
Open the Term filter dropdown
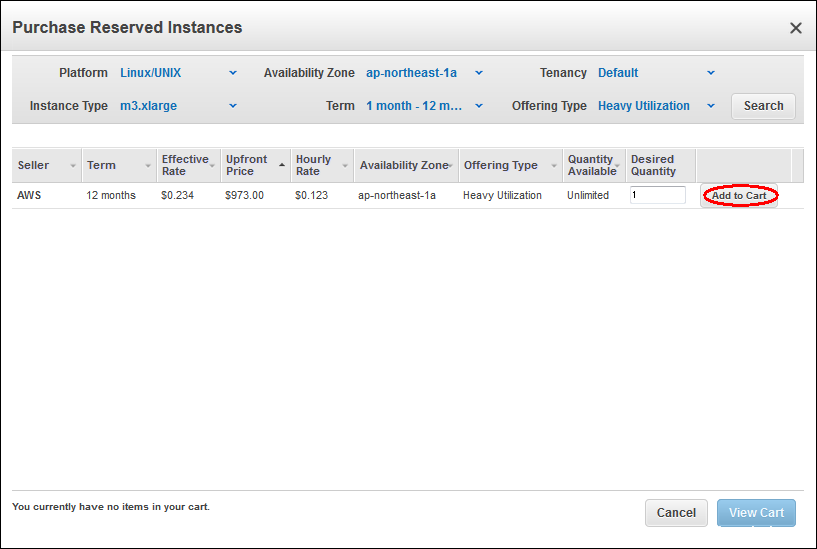(x=424, y=106)
